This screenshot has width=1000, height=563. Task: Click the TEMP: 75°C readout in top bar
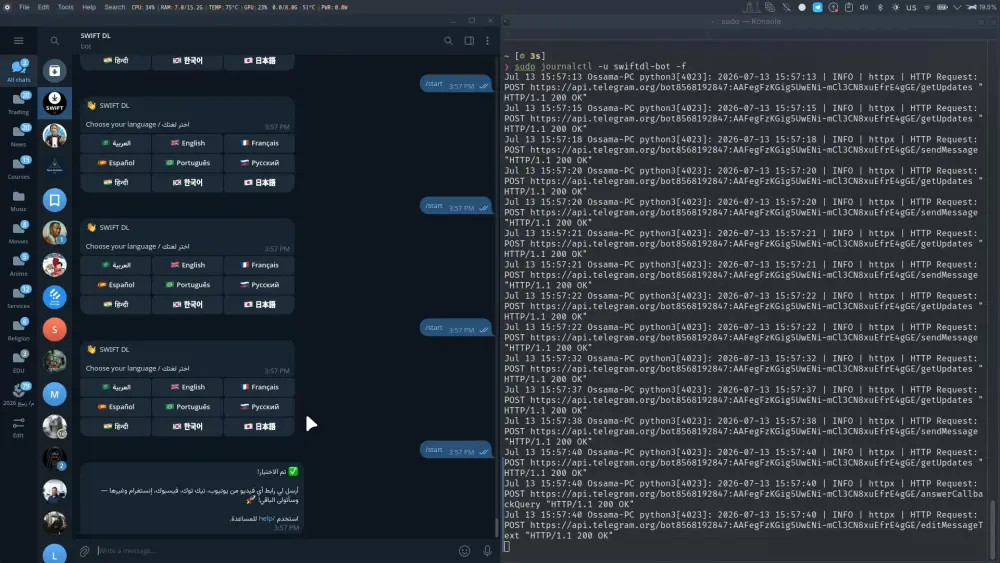[223, 7]
